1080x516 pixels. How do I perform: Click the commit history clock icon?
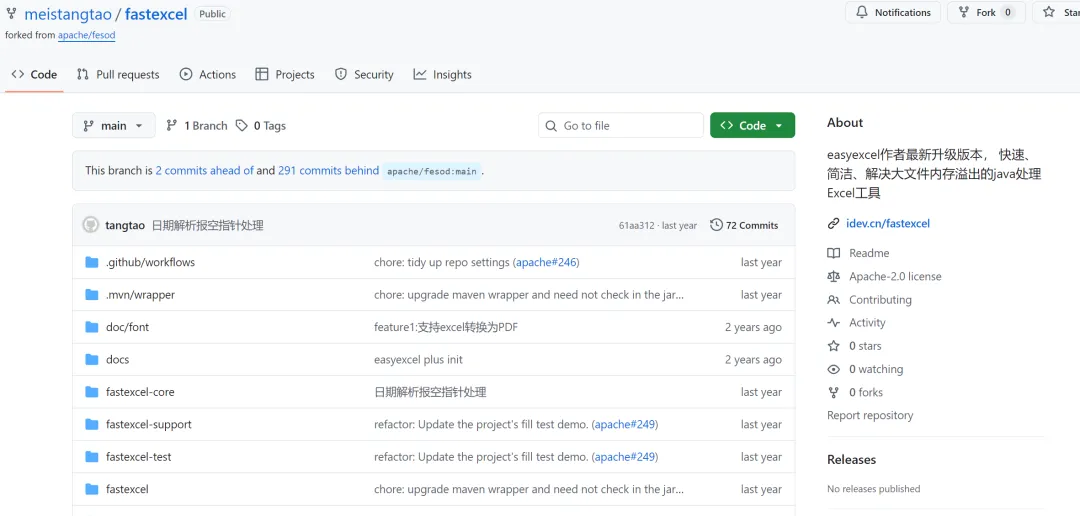coord(716,225)
